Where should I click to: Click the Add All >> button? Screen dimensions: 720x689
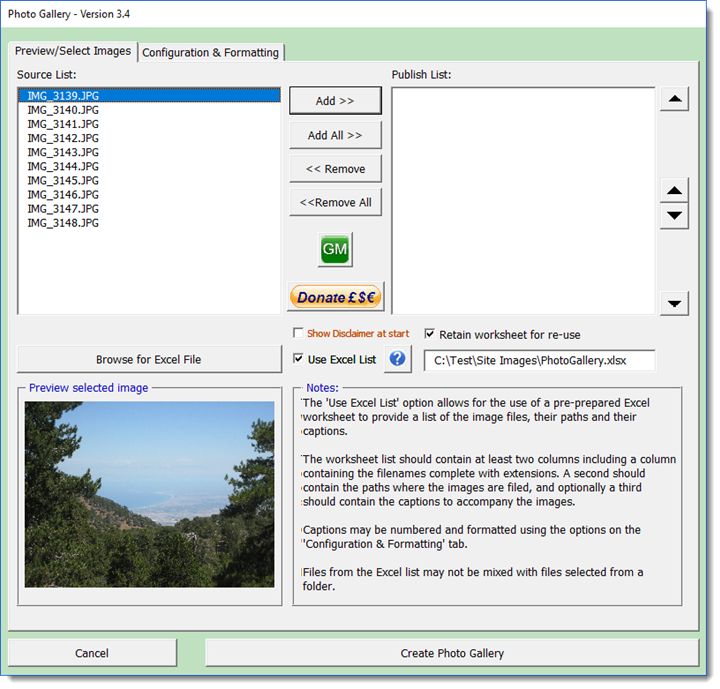click(x=335, y=136)
